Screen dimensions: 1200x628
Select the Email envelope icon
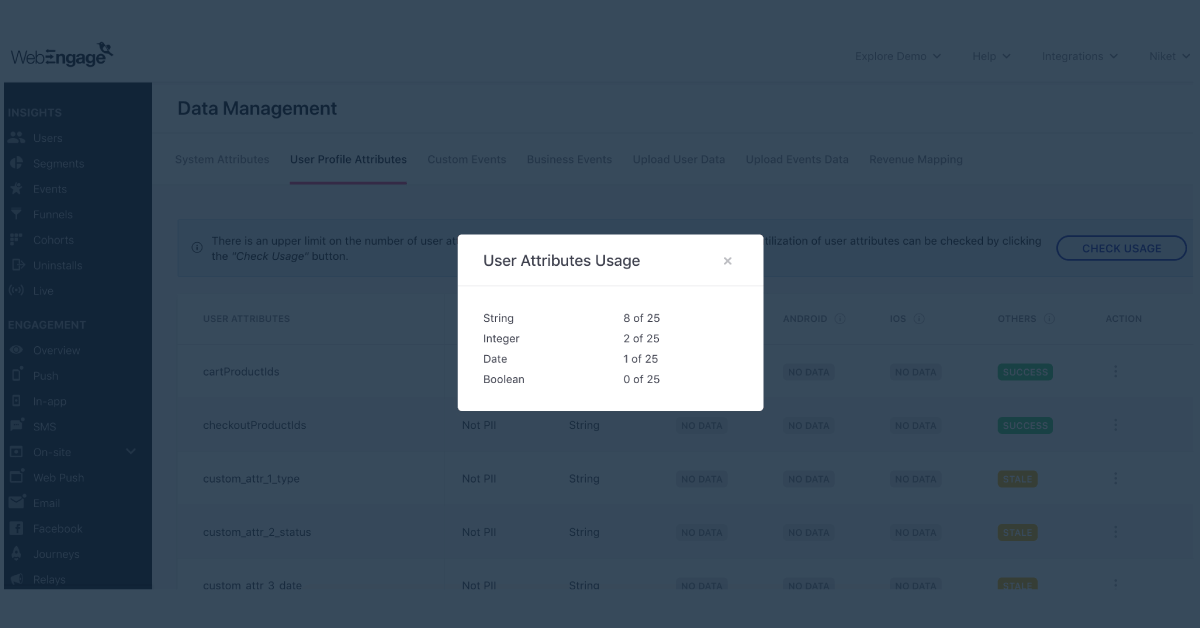coord(16,503)
